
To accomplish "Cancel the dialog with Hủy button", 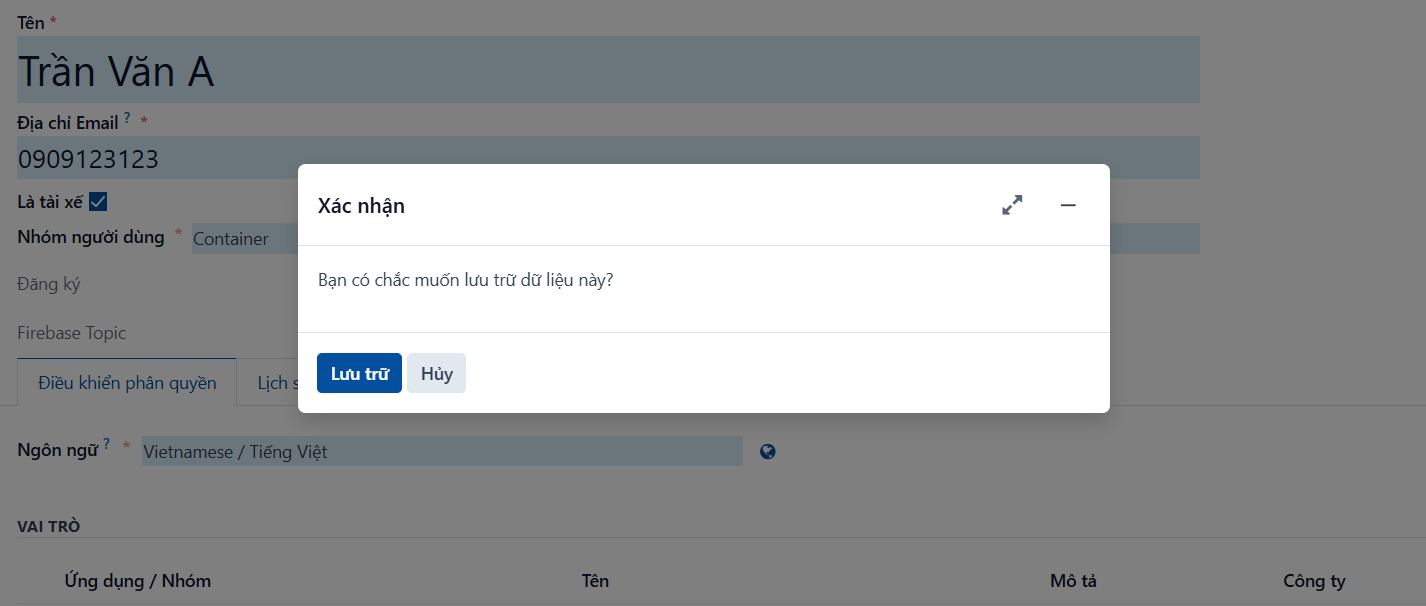I will point(436,373).
